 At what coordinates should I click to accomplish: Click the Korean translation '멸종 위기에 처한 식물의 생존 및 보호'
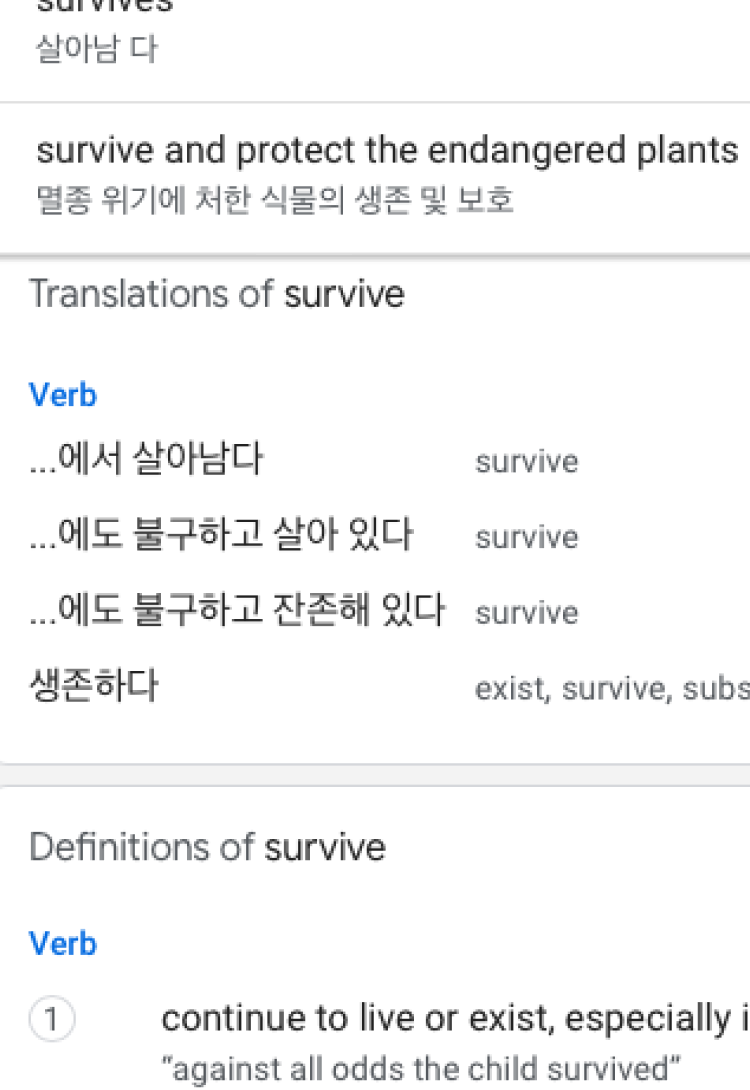[275, 201]
